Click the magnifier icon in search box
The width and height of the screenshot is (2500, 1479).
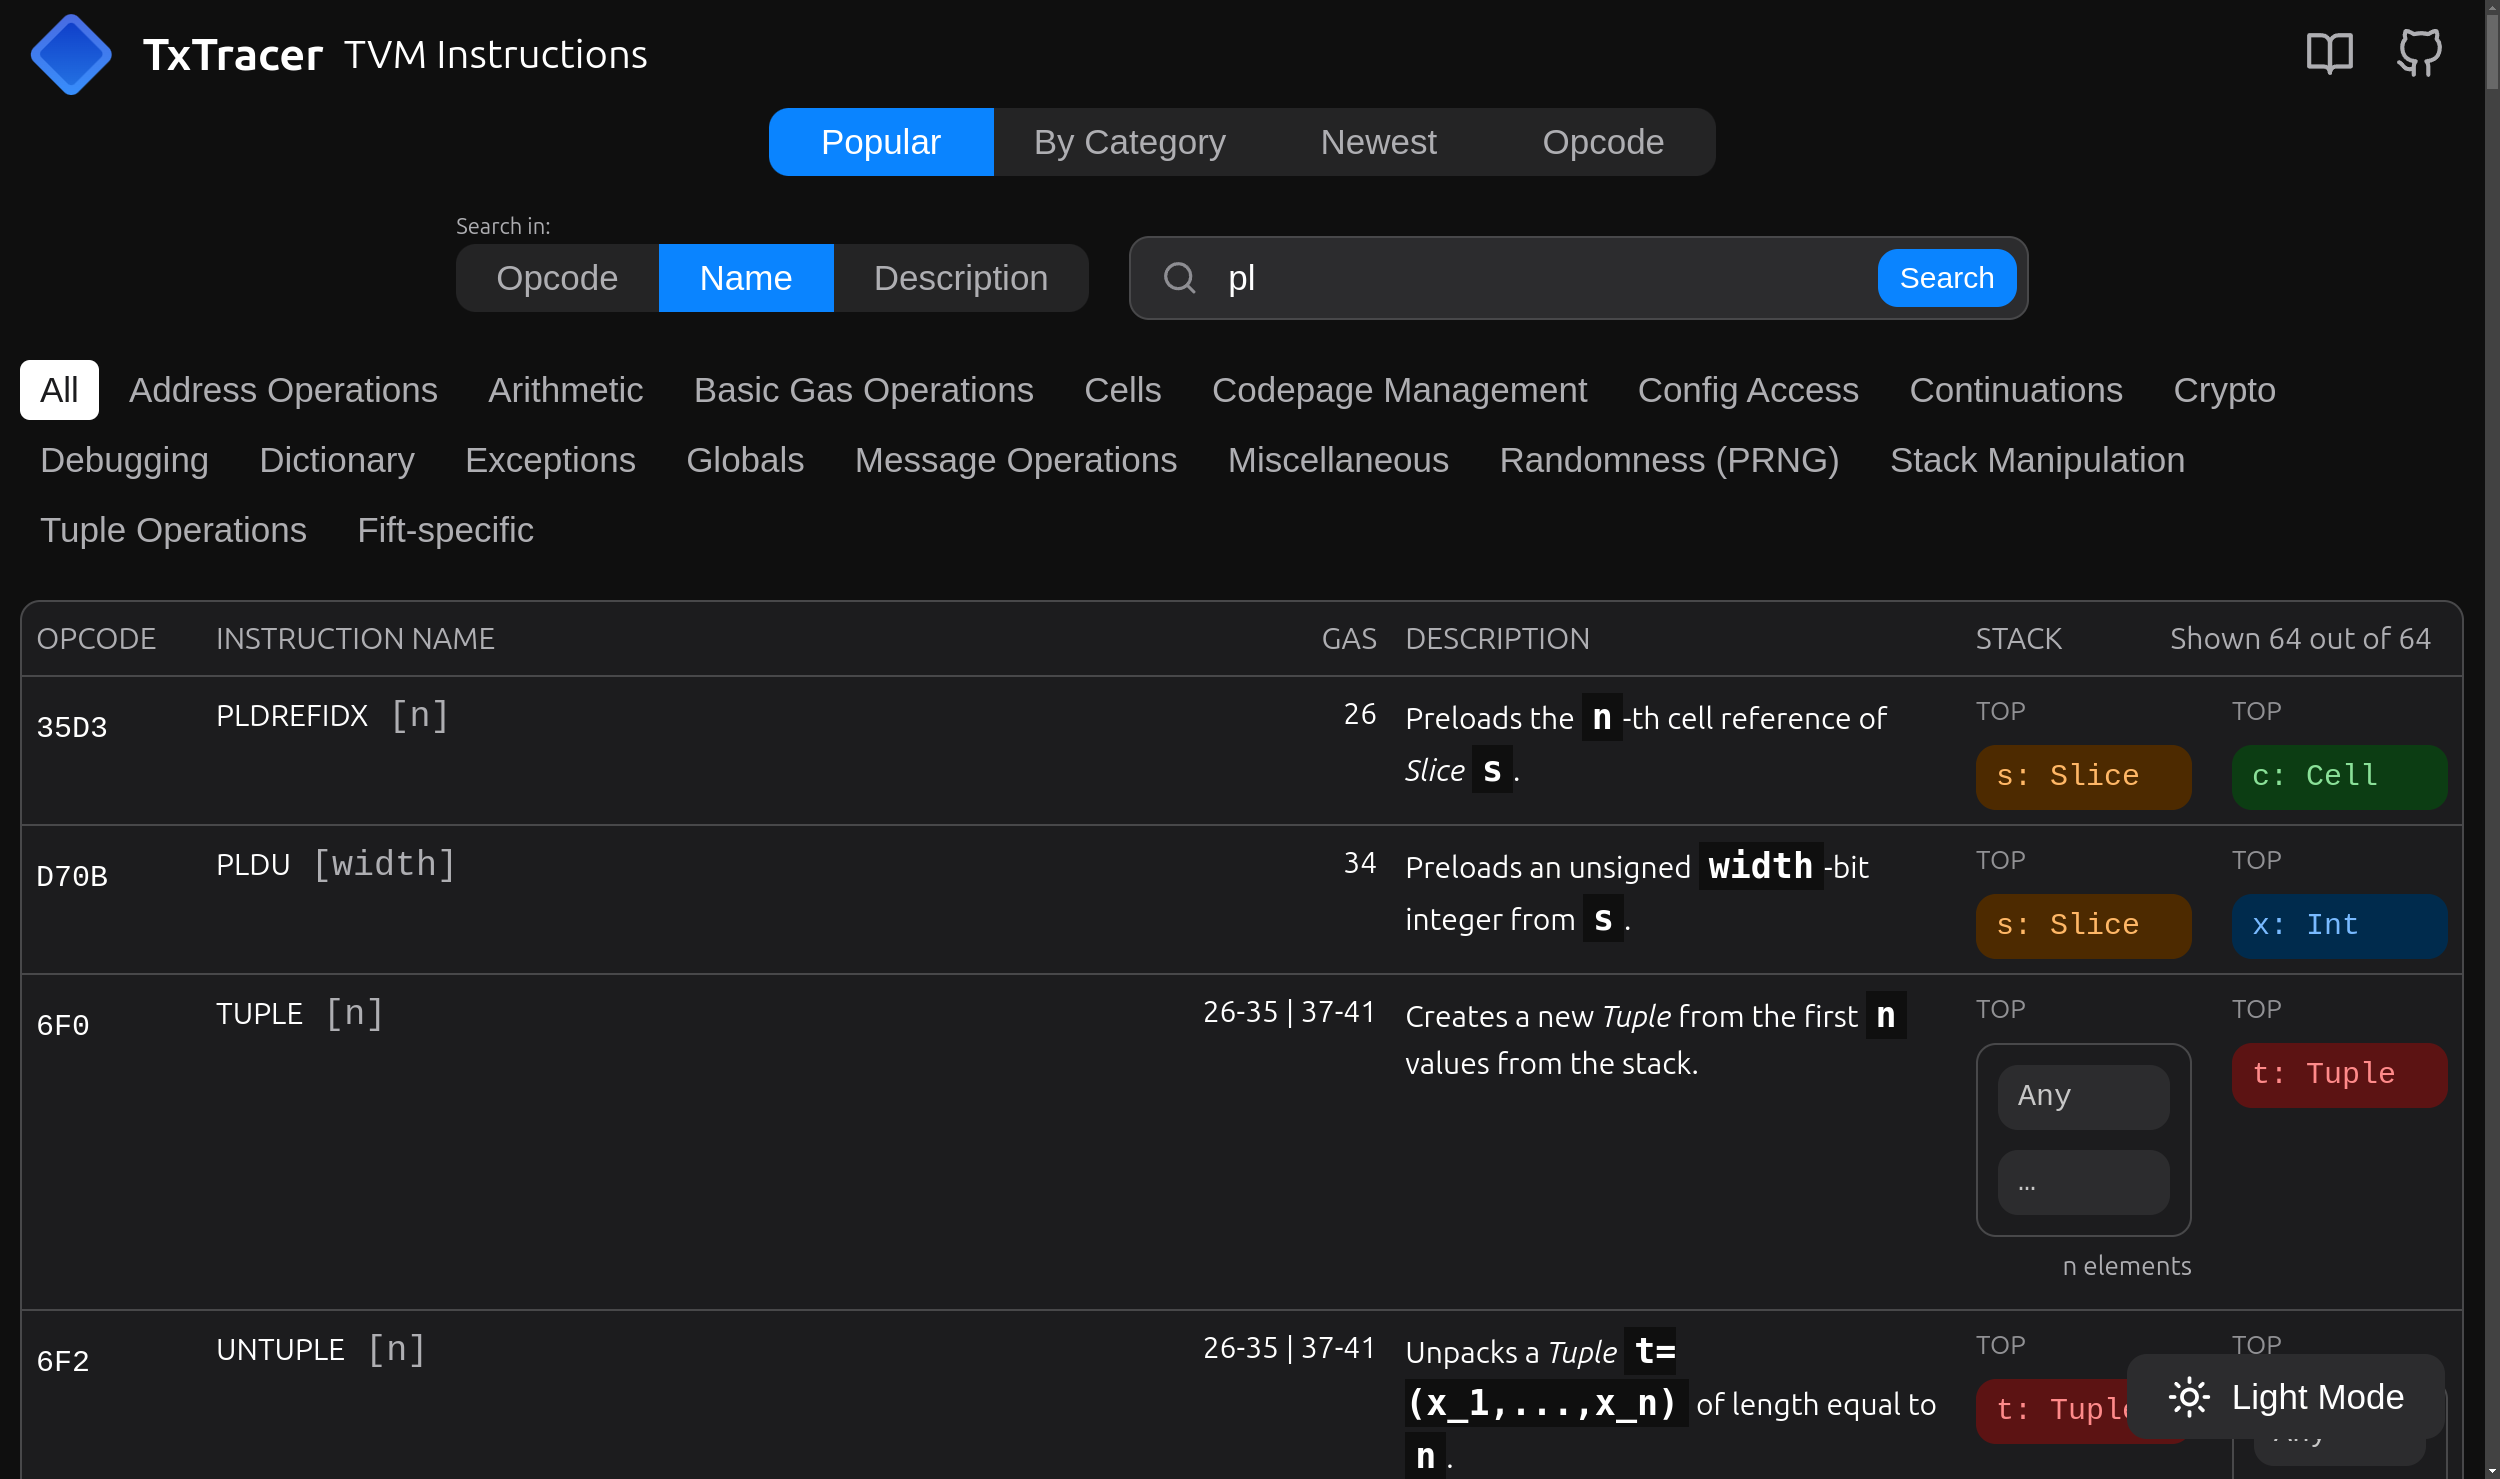(x=1180, y=278)
